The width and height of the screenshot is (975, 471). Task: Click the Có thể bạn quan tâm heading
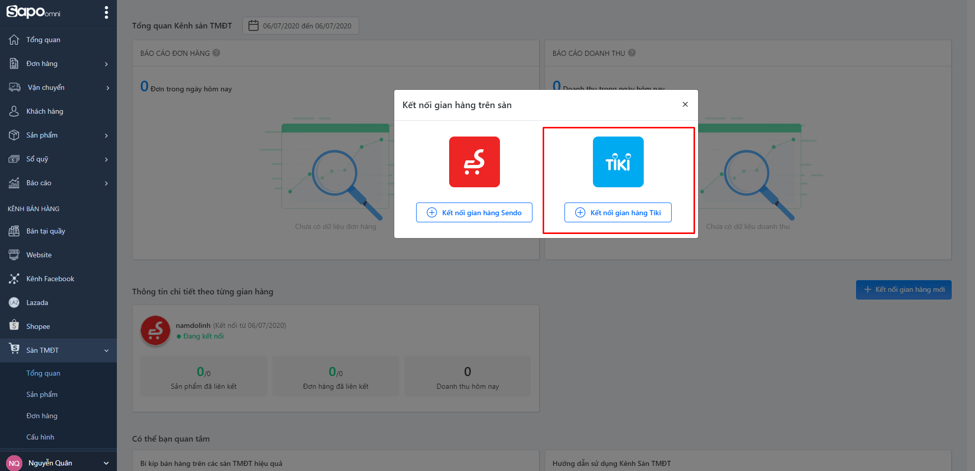tap(171, 439)
